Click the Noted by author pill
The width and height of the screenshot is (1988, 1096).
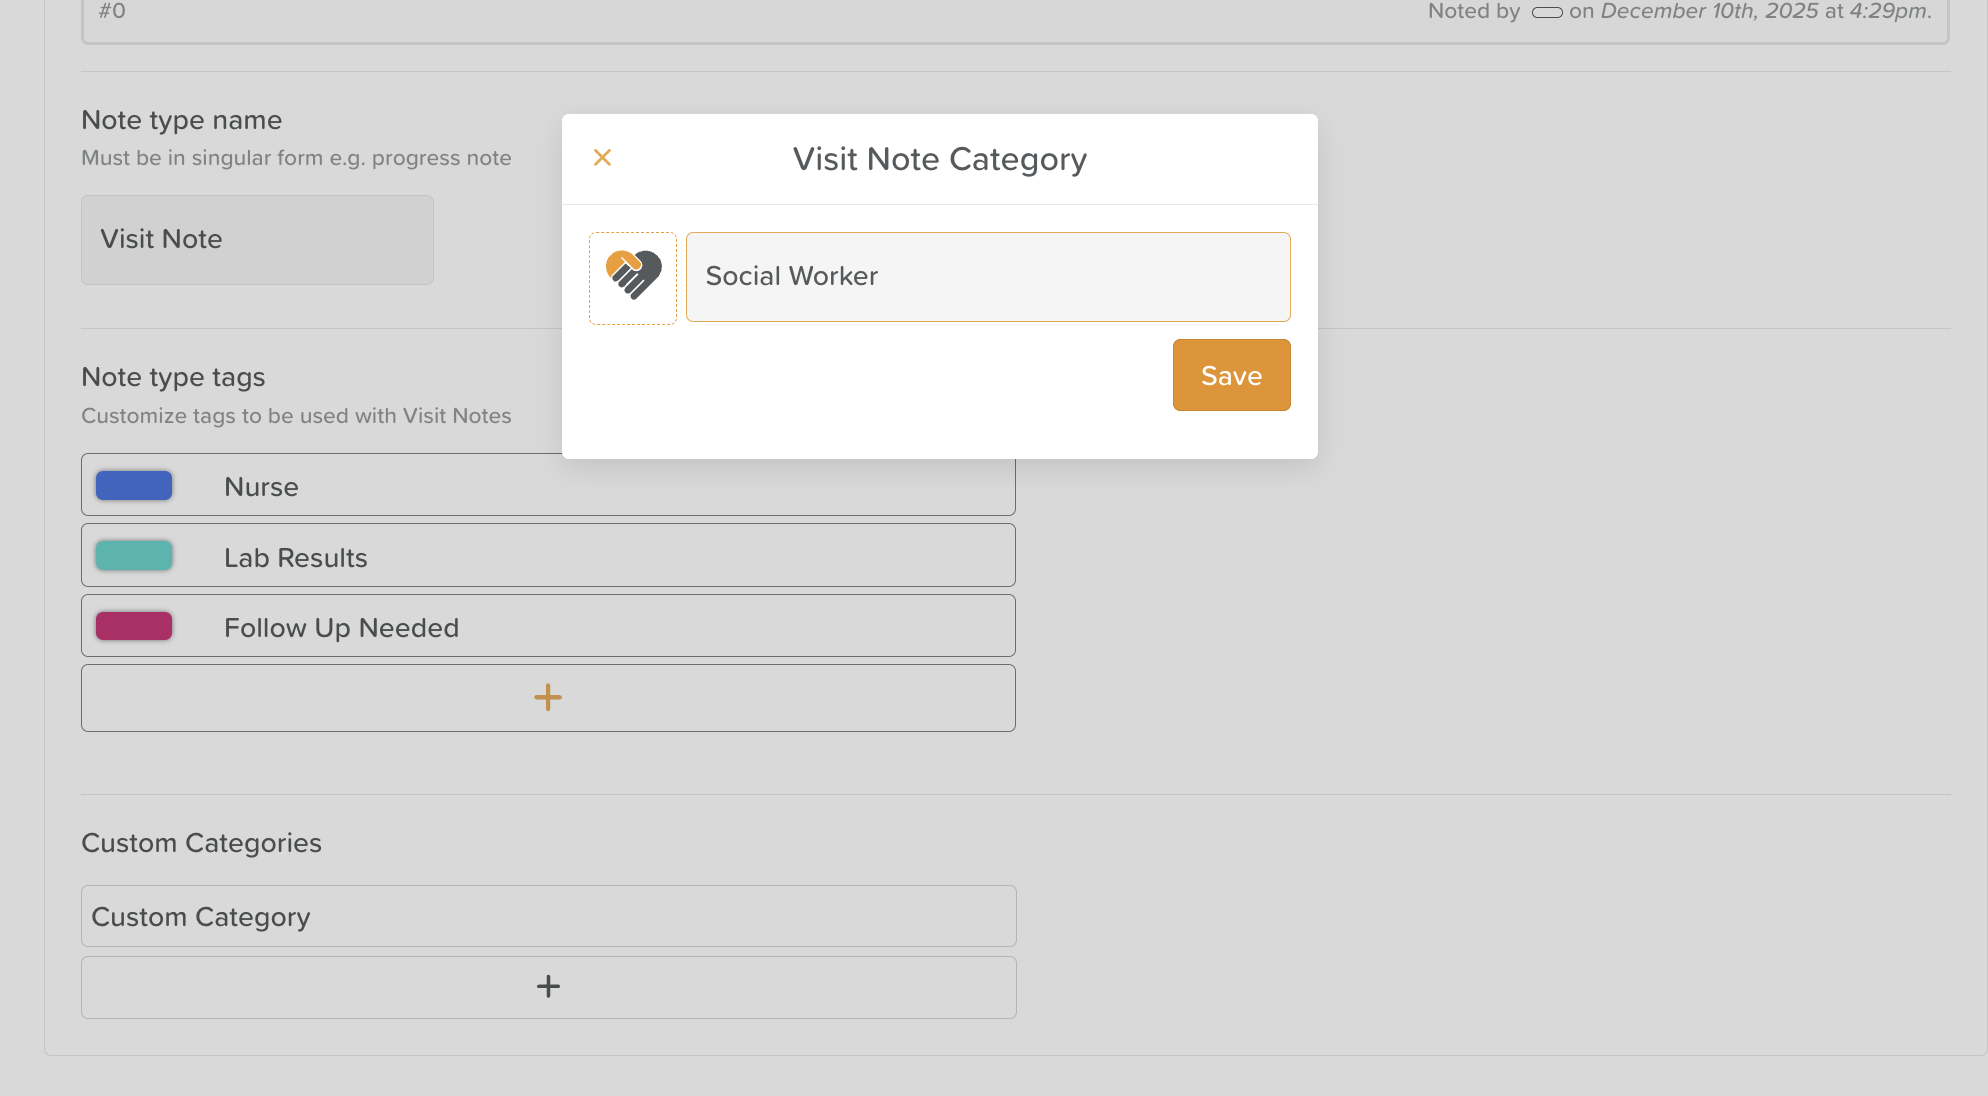(x=1546, y=12)
